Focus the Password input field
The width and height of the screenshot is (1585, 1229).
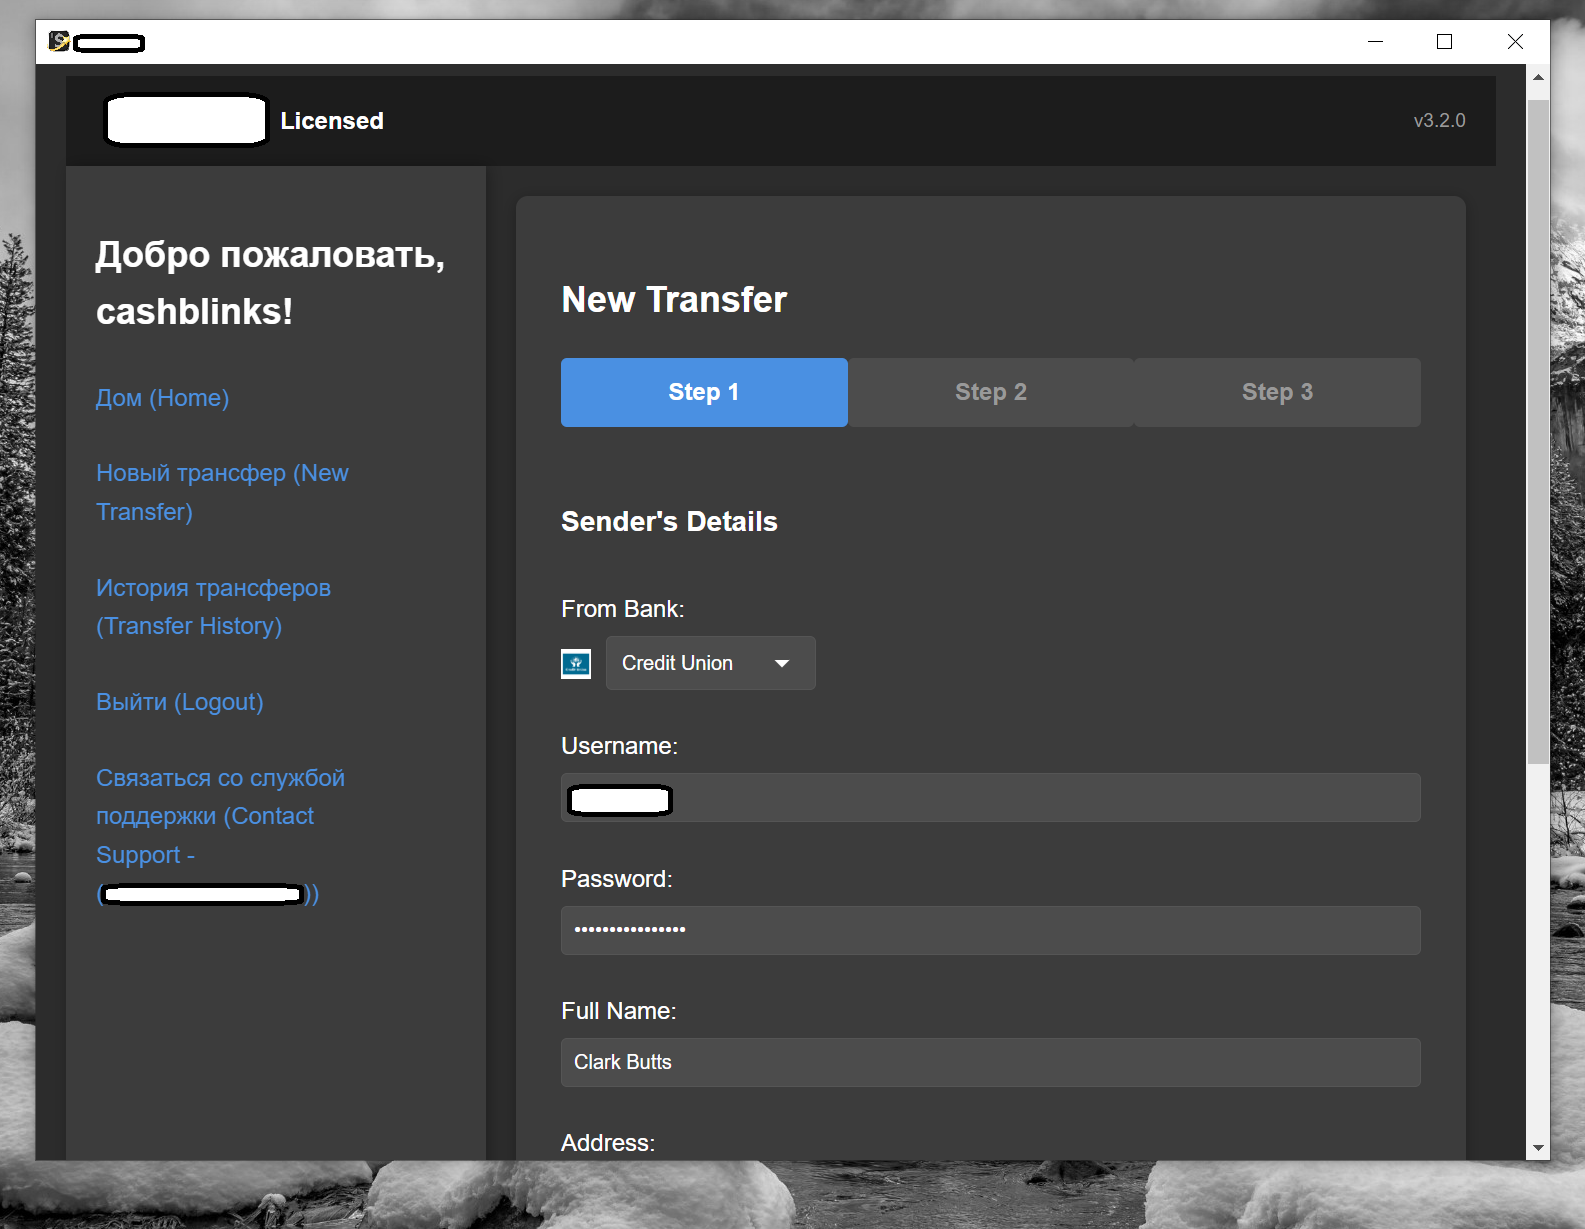tap(990, 930)
